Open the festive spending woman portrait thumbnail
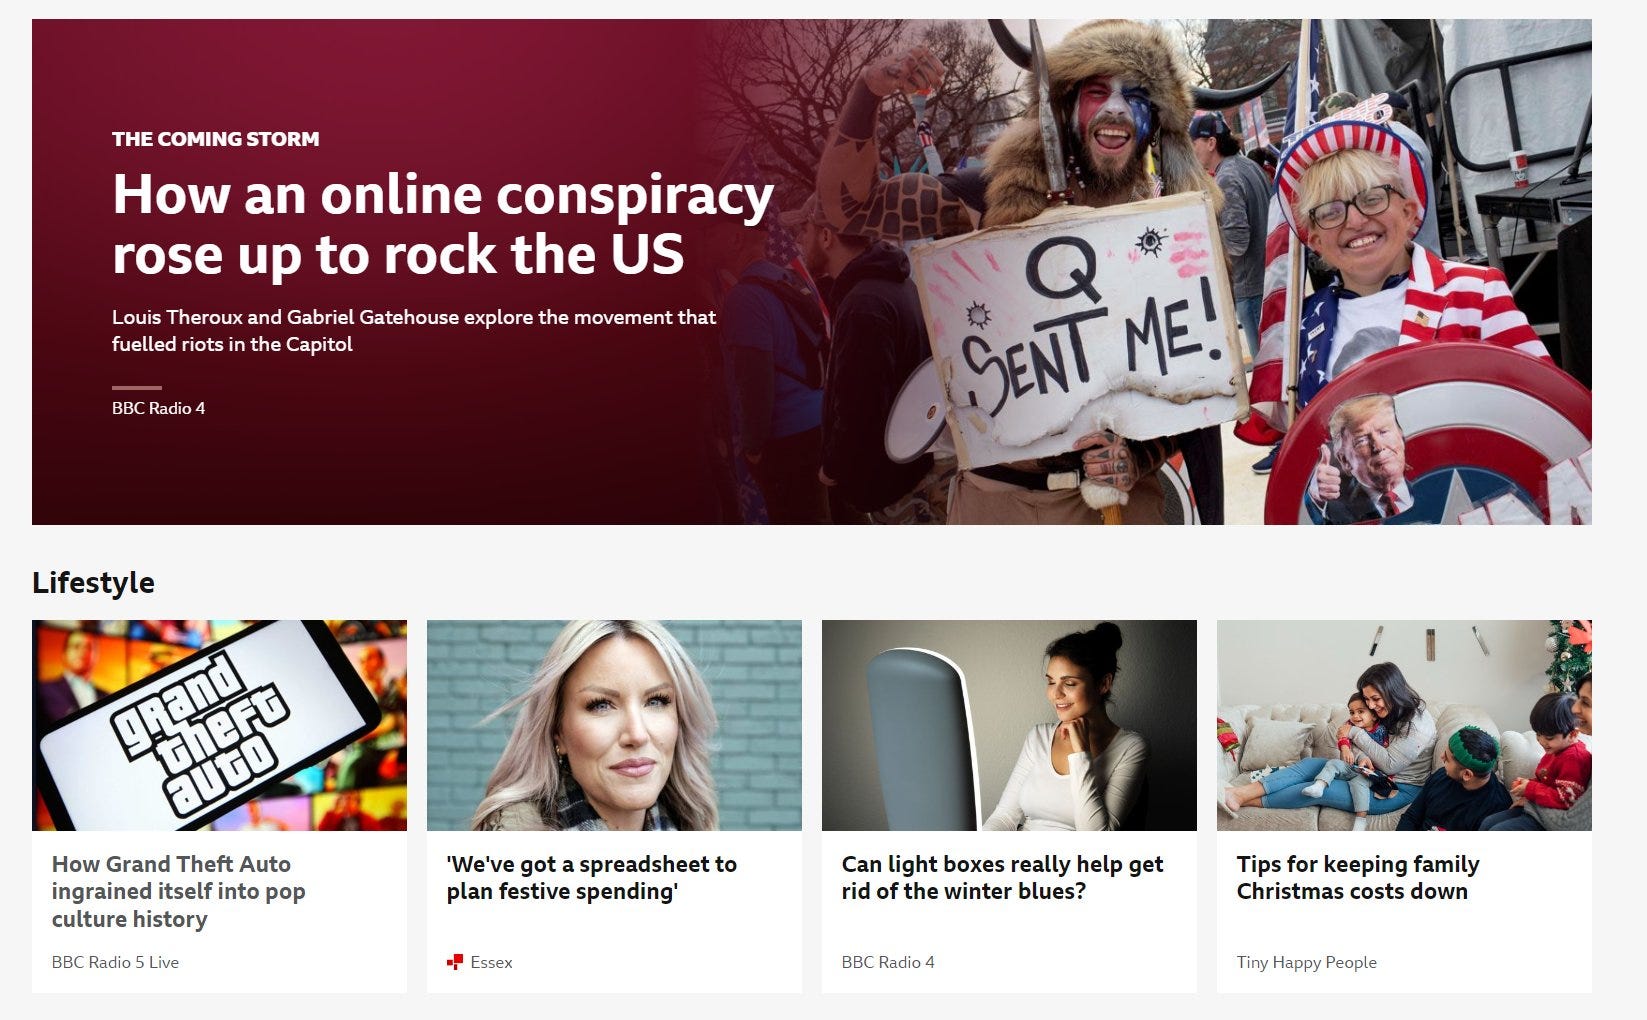 [x=614, y=725]
